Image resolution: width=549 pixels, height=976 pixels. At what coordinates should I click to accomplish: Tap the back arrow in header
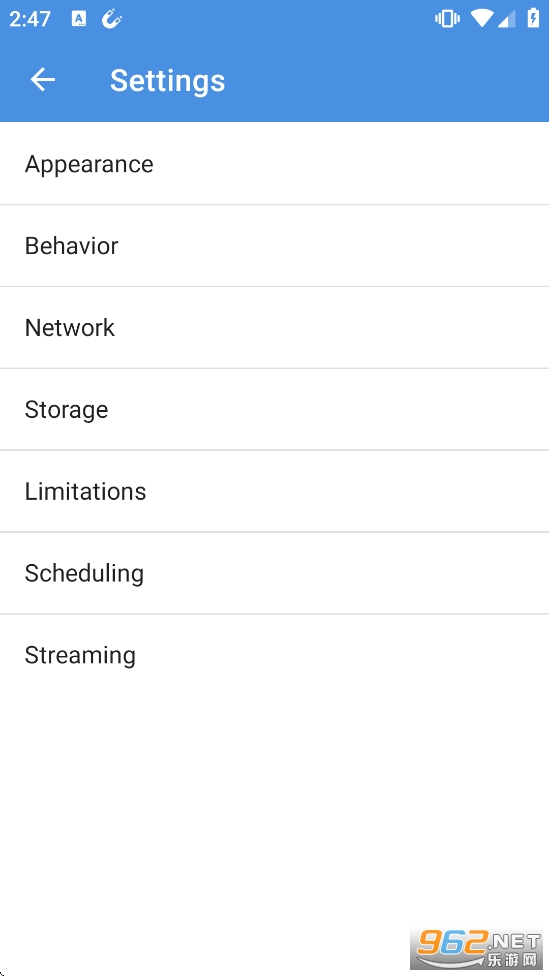(x=42, y=80)
